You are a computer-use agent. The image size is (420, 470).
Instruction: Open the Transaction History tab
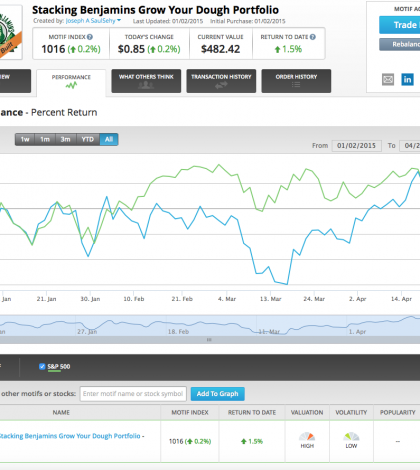[x=221, y=81]
